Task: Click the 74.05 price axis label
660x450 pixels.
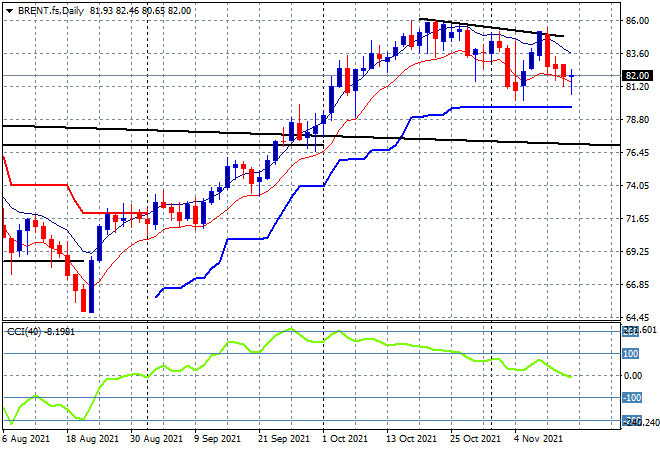Action: [x=637, y=186]
